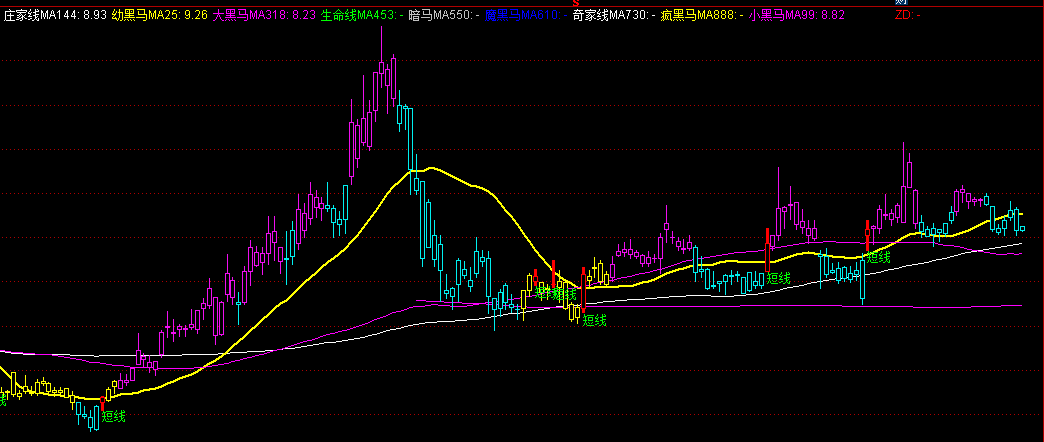Click the red signal bar at the bottom-left low

click(x=103, y=402)
